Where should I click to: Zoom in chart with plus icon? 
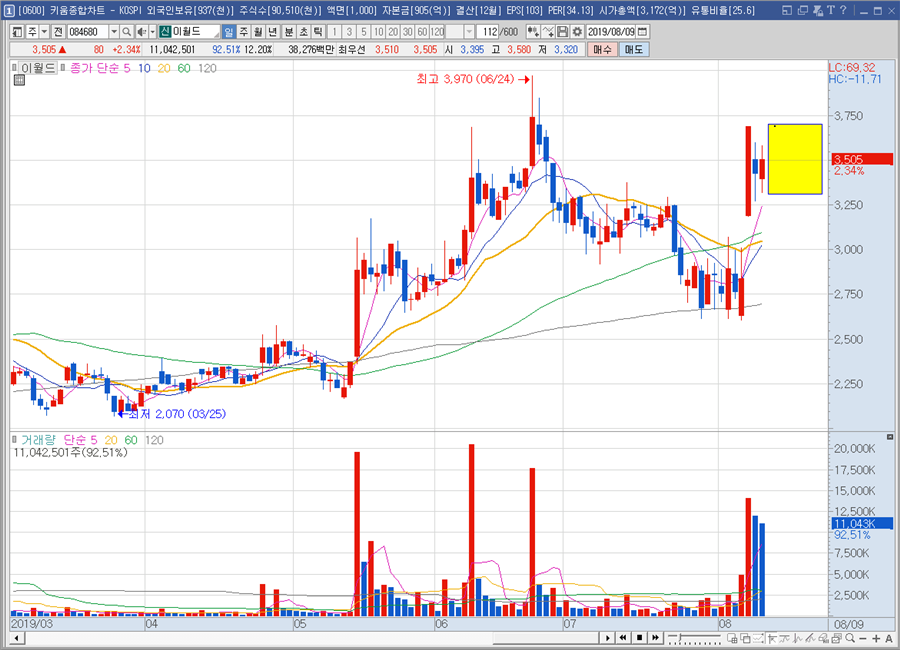pyautogui.click(x=876, y=638)
